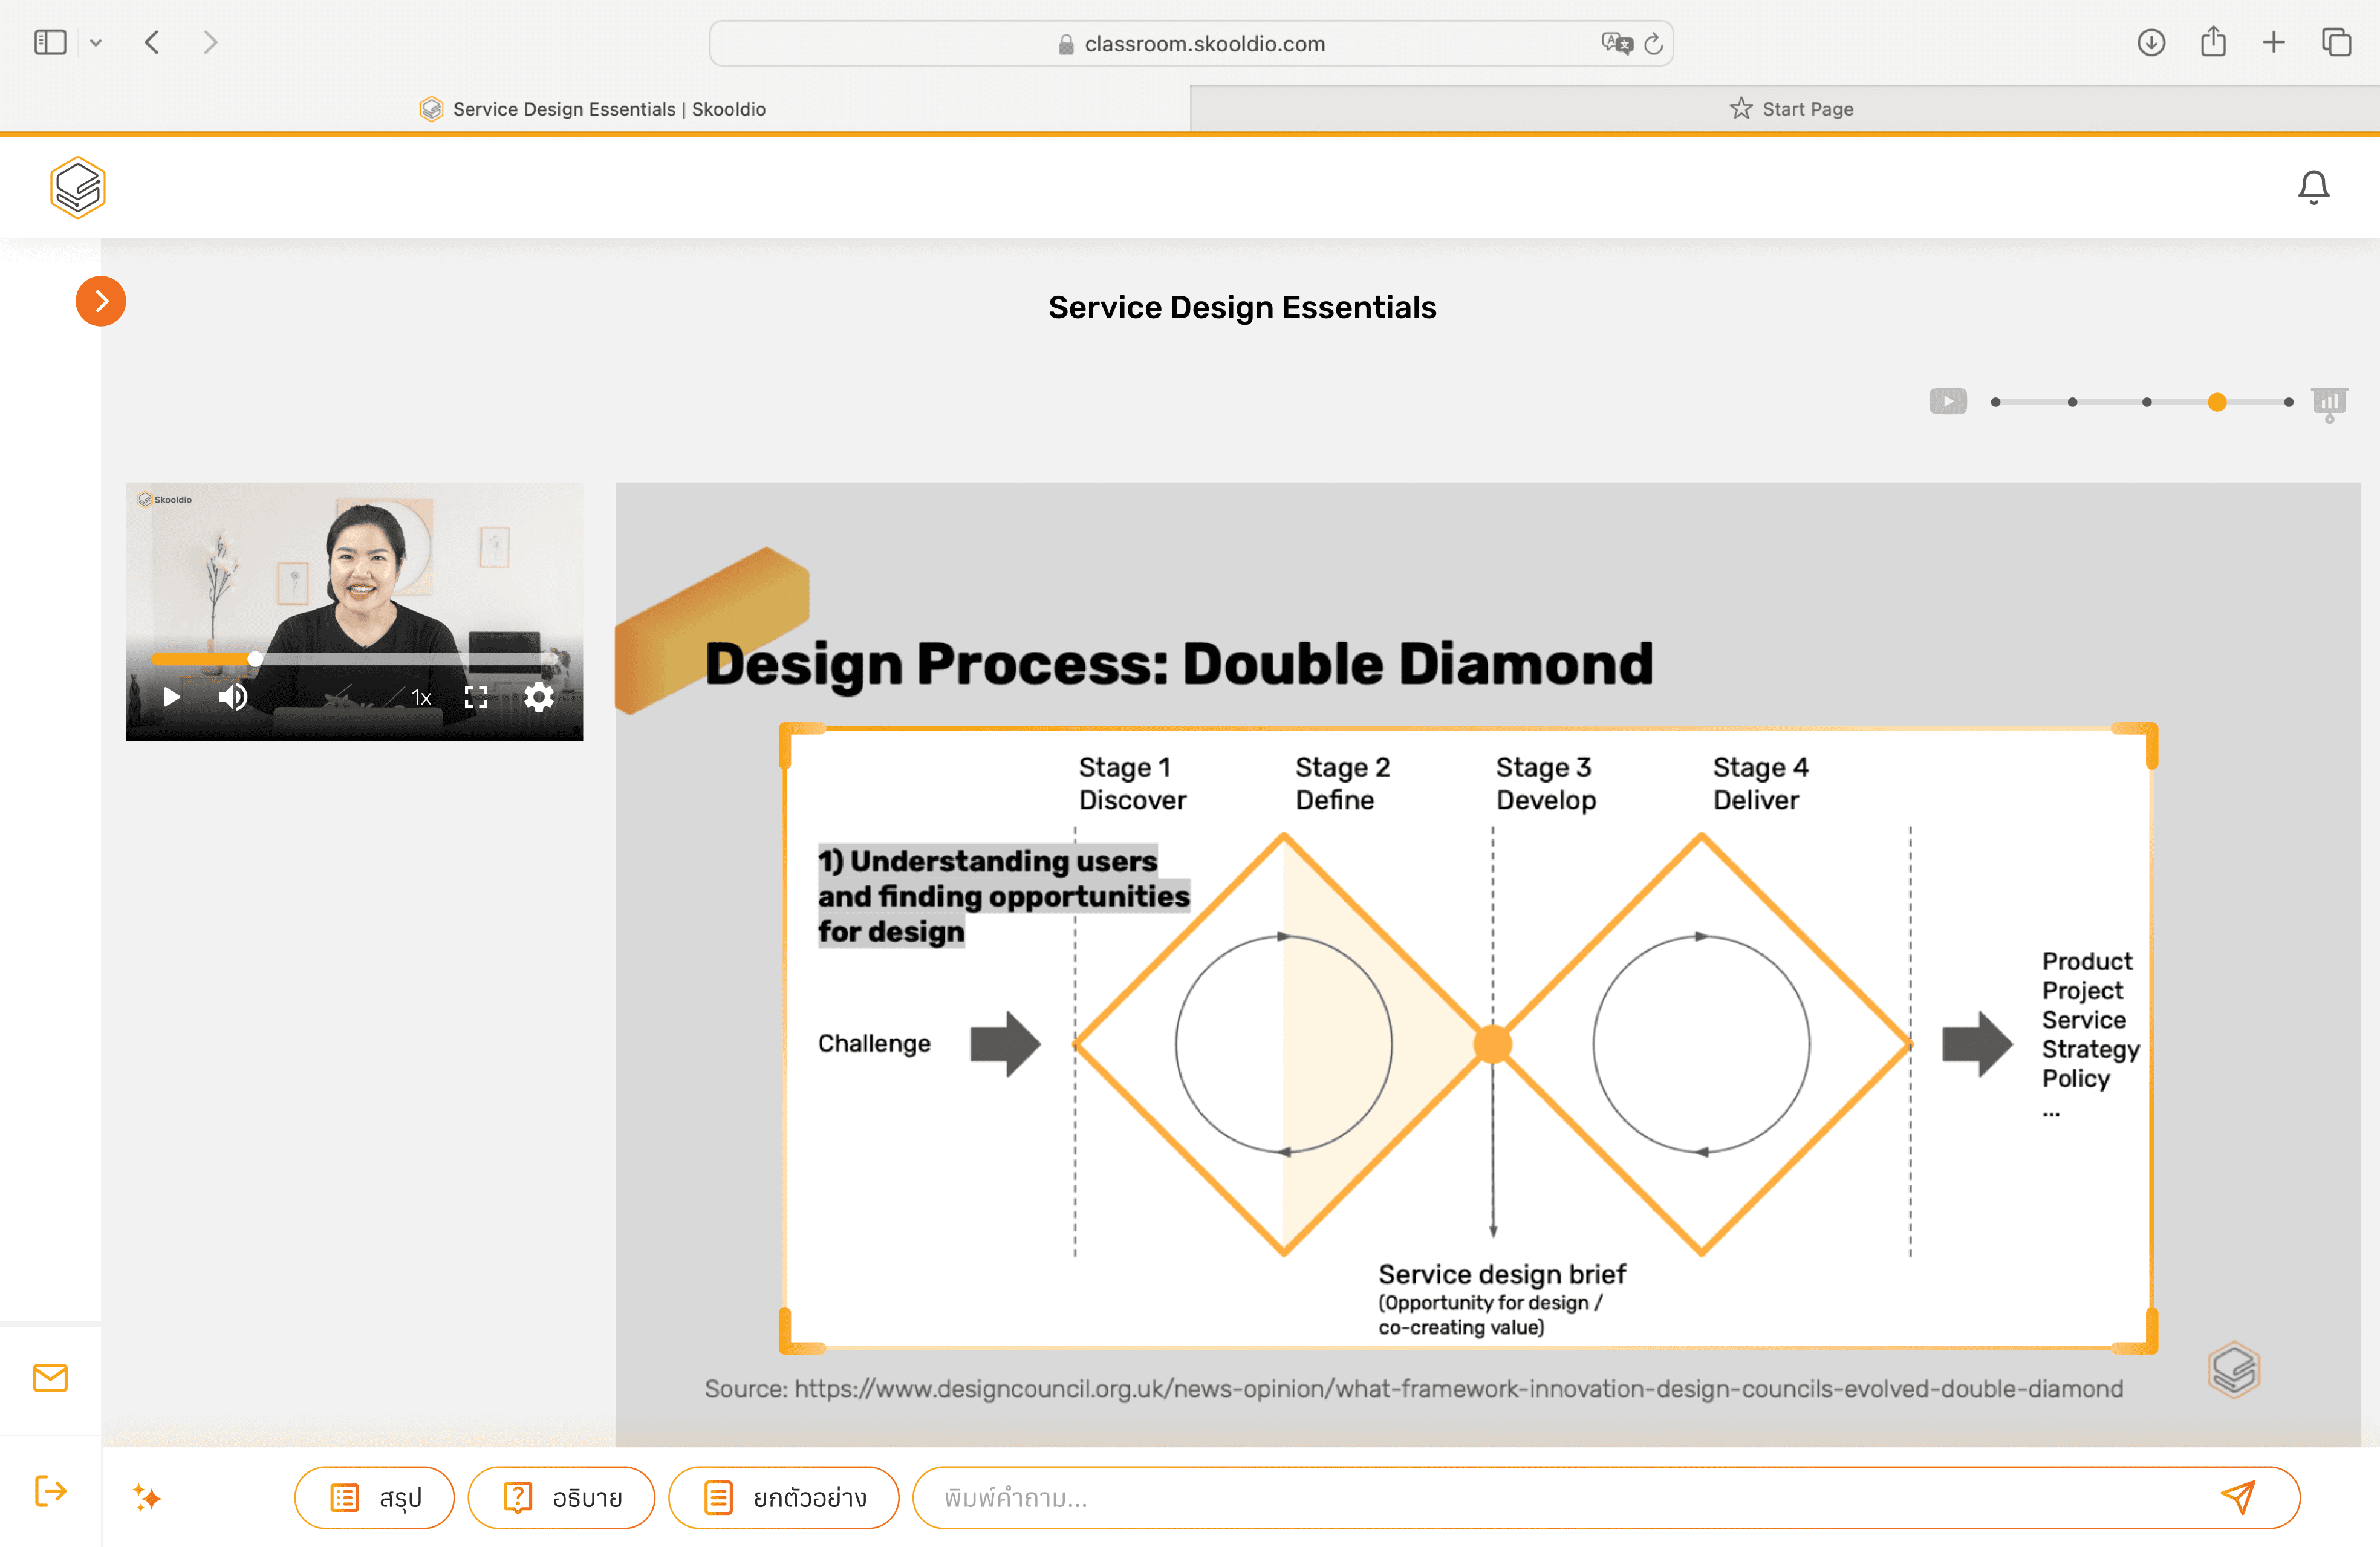The image size is (2380, 1547).
Task: Change the 1x playback speed
Action: (x=421, y=697)
